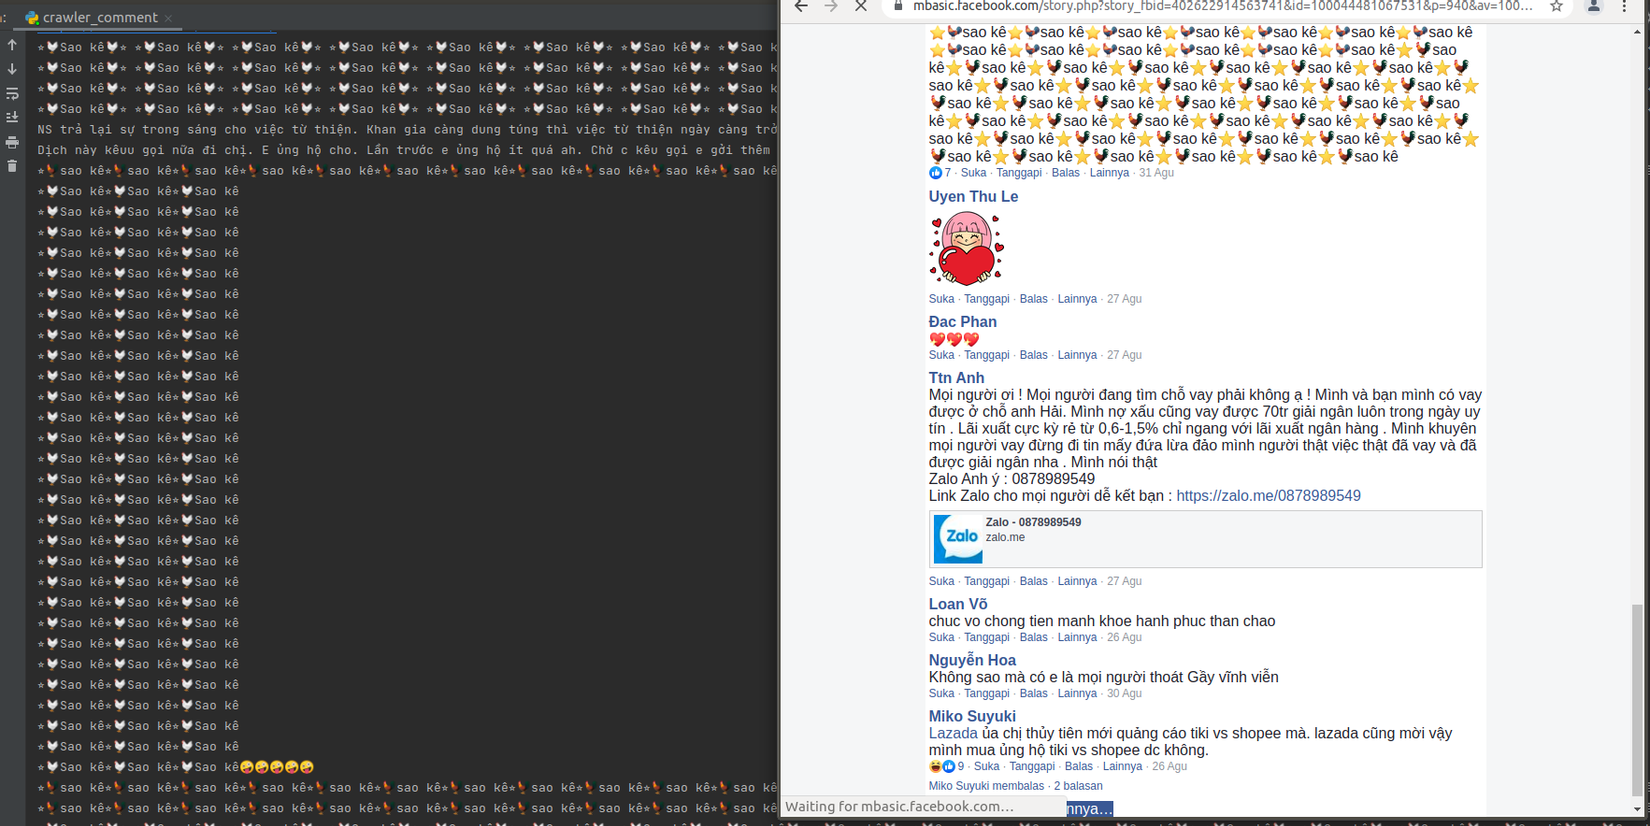Open Đac Phan's profile link
This screenshot has width=1650, height=826.
click(962, 322)
